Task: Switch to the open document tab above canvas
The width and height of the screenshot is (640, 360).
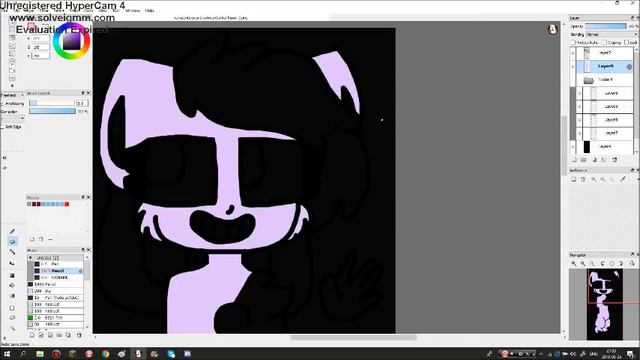Action: coord(211,18)
